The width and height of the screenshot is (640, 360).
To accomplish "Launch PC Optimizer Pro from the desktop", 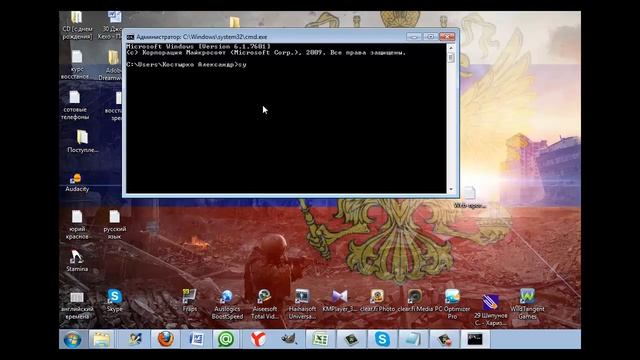I will (452, 304).
